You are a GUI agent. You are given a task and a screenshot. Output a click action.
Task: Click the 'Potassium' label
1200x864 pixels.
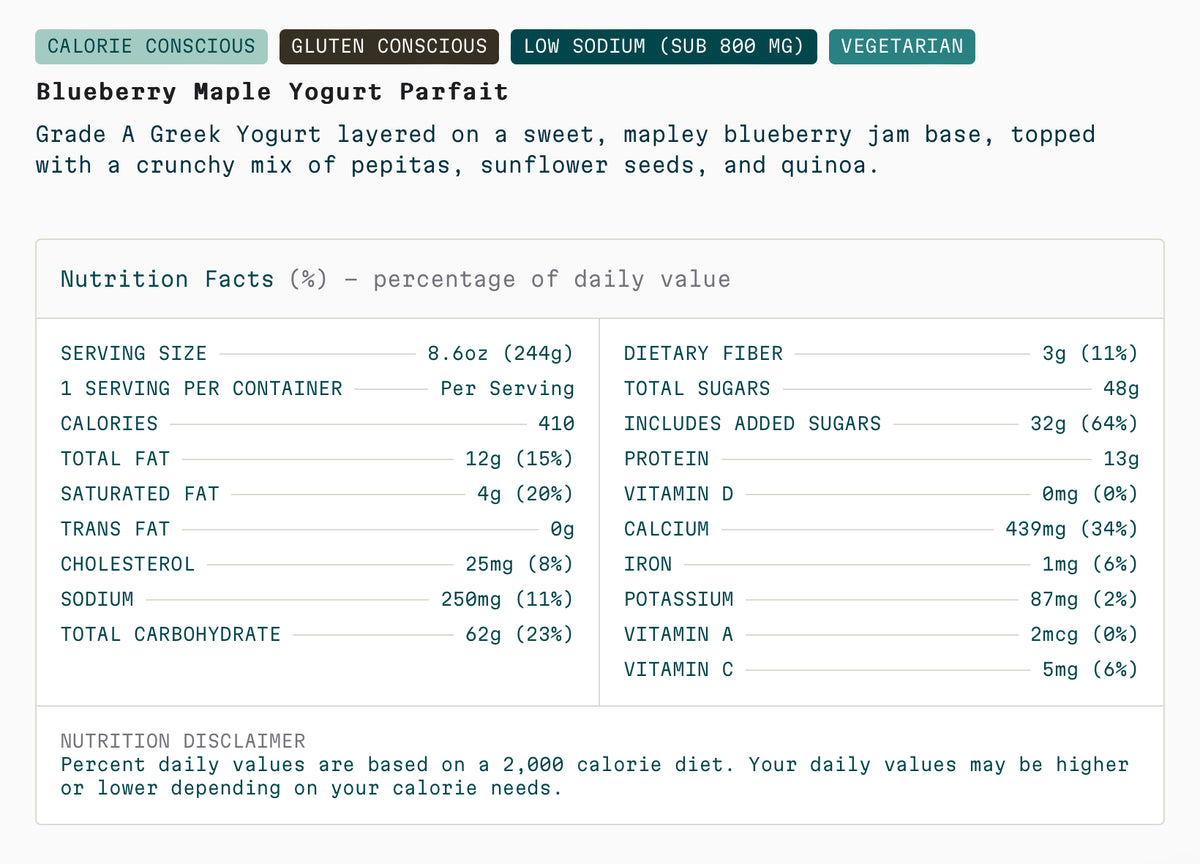click(x=679, y=599)
